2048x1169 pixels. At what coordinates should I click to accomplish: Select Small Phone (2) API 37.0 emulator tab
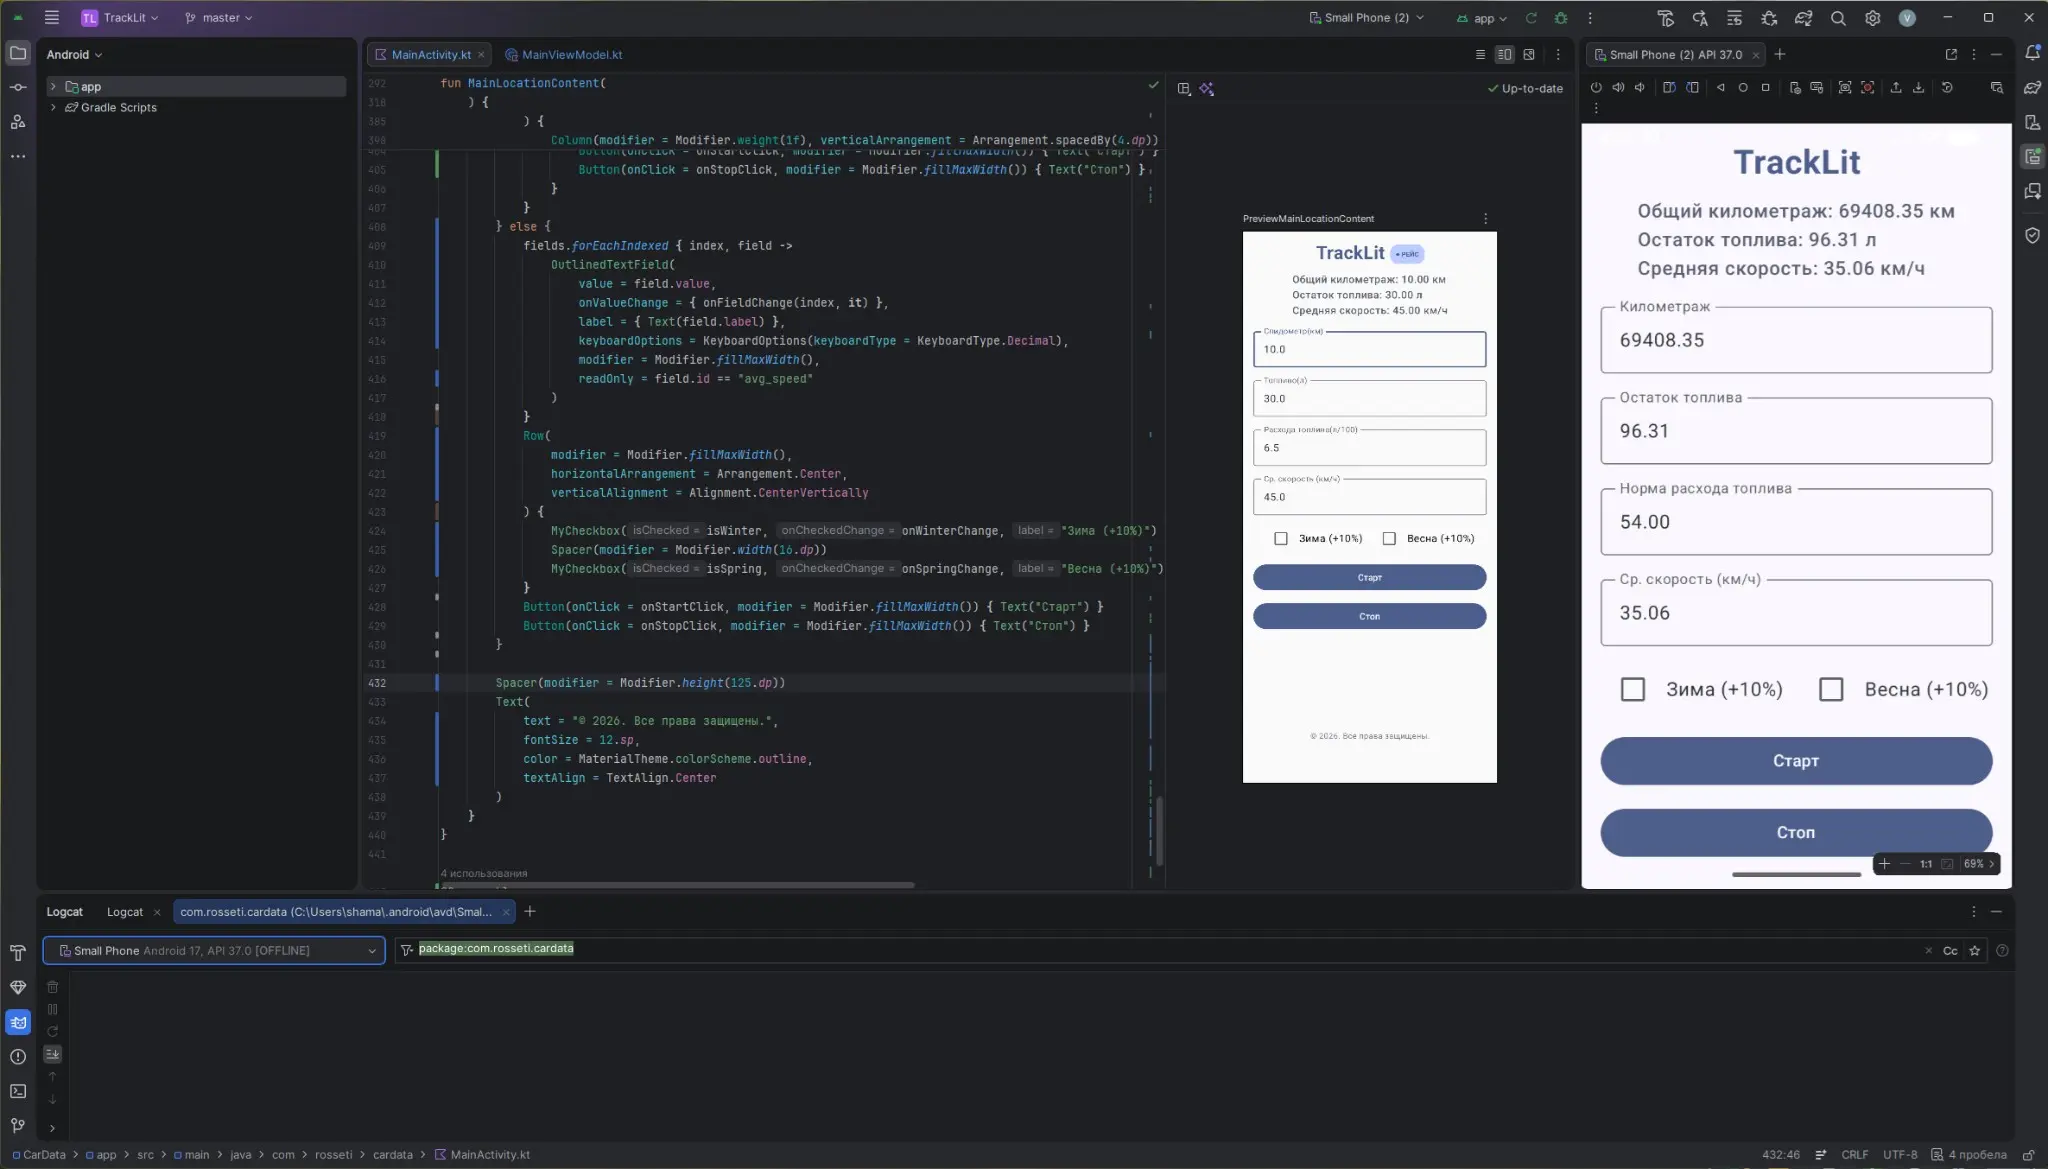1675,55
